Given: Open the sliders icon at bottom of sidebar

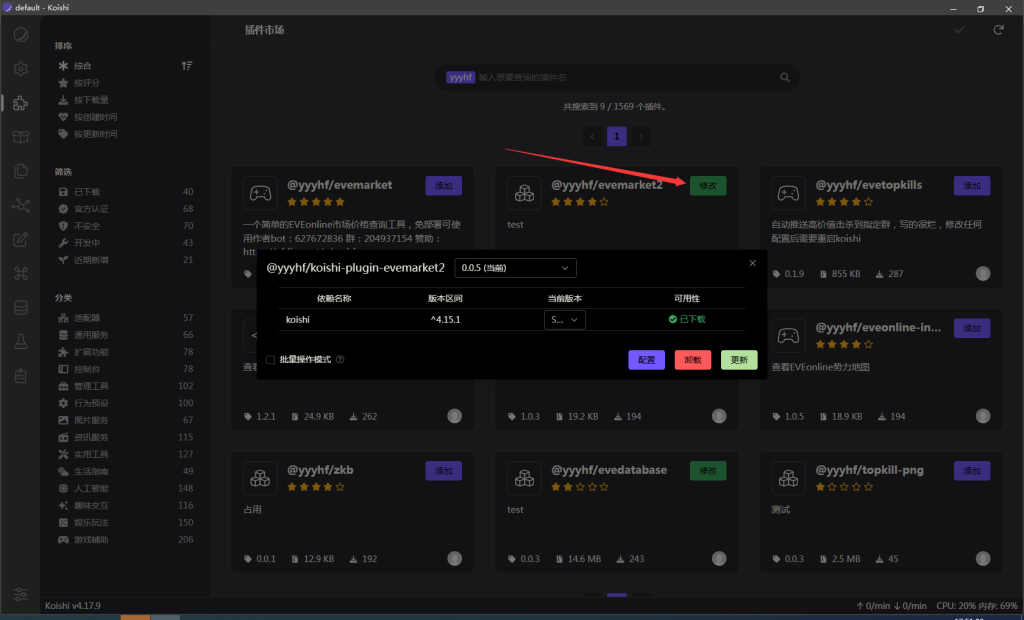Looking at the screenshot, I should (x=20, y=593).
